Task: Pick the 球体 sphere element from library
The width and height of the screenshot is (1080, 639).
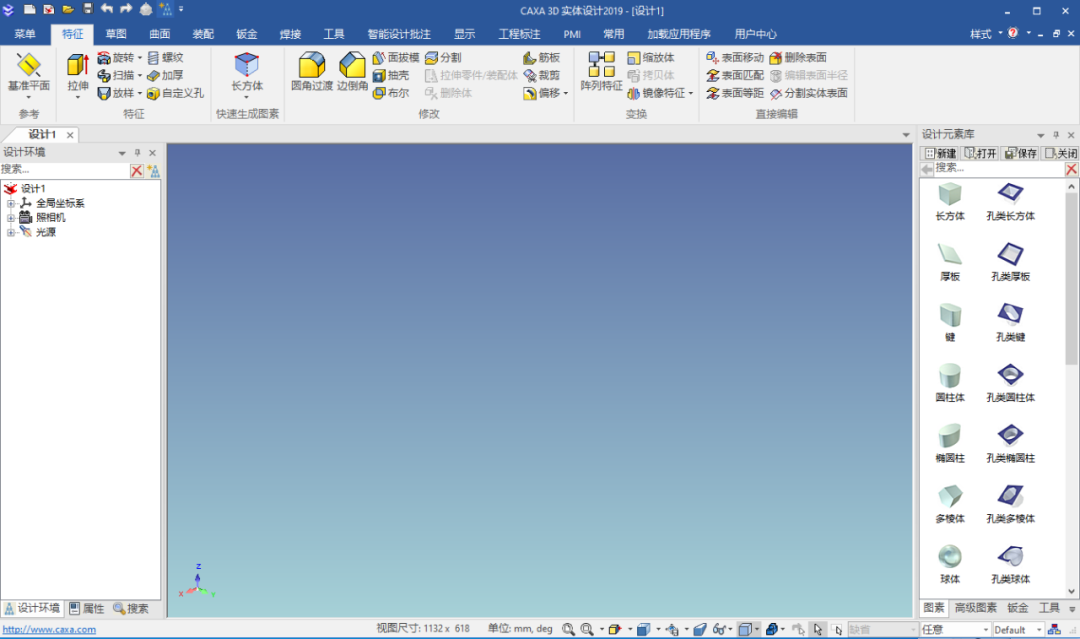Action: coord(950,564)
